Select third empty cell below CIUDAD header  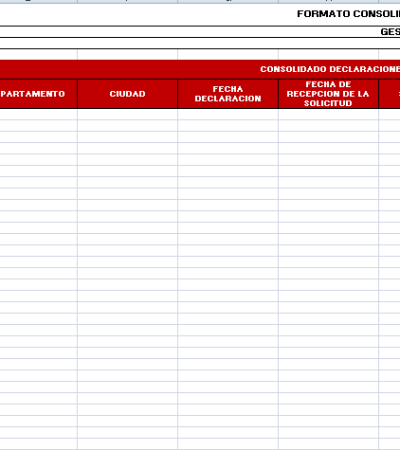point(127,137)
